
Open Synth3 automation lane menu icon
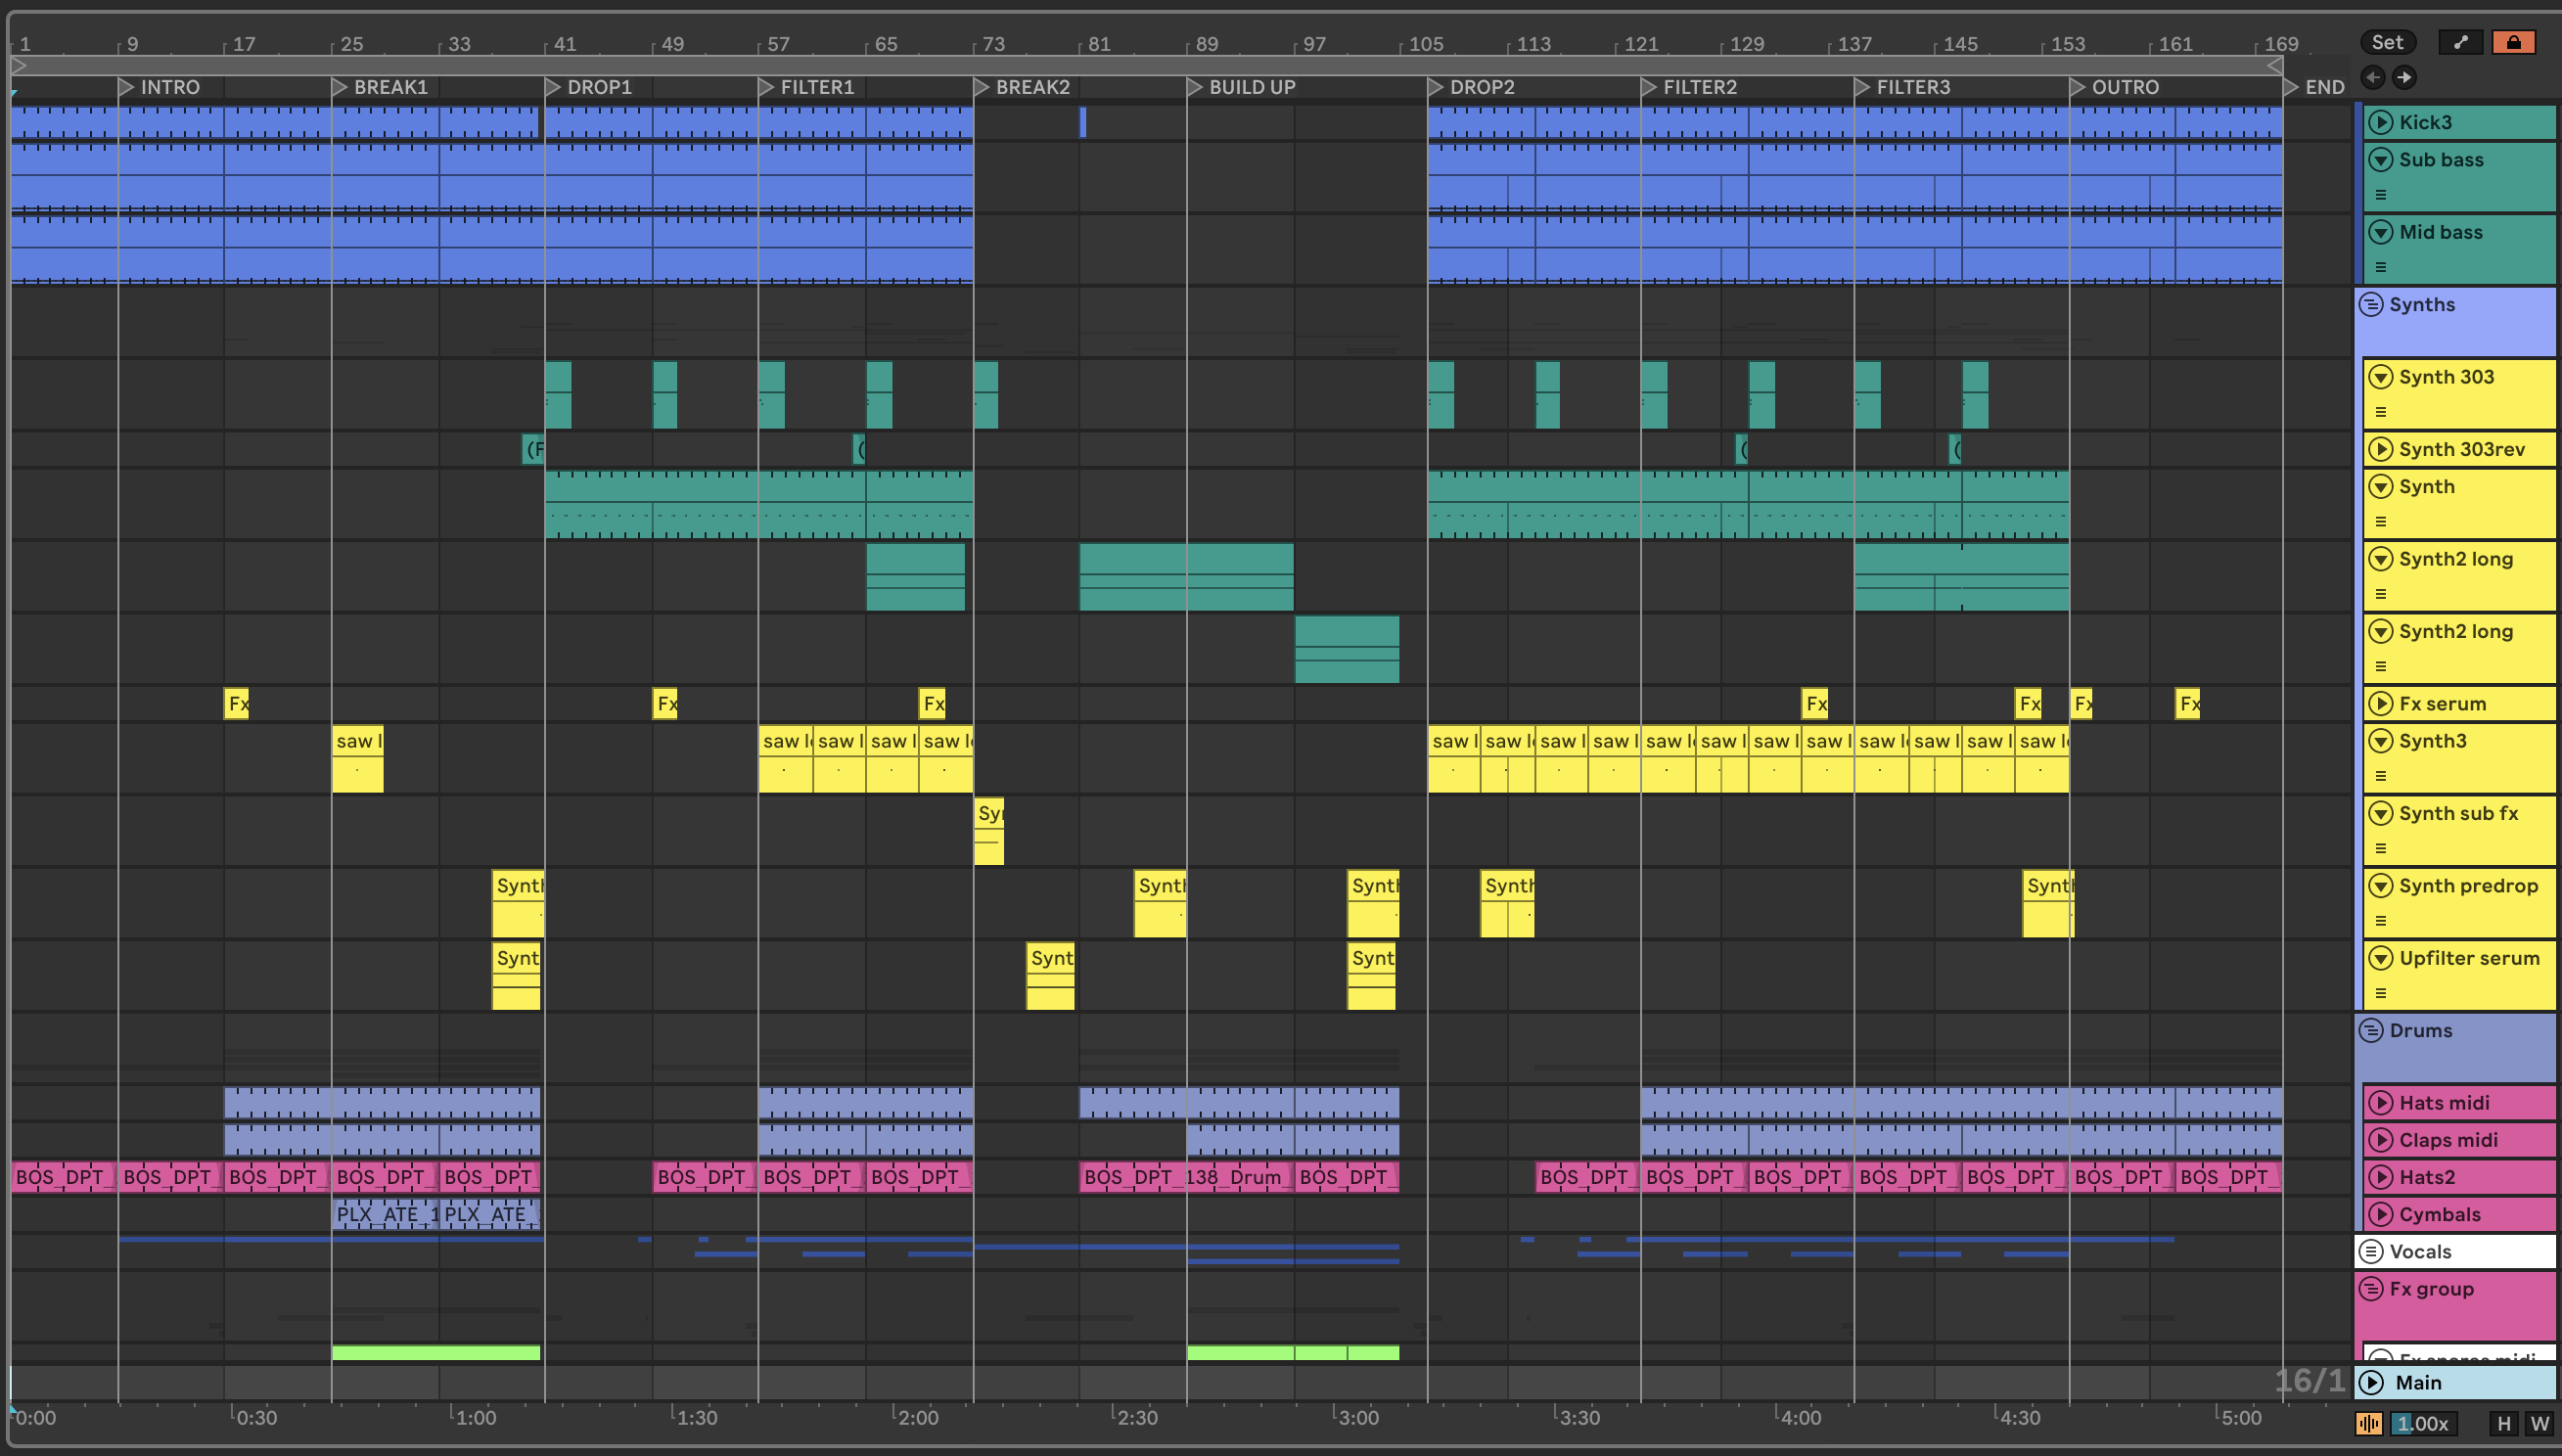point(2380,776)
